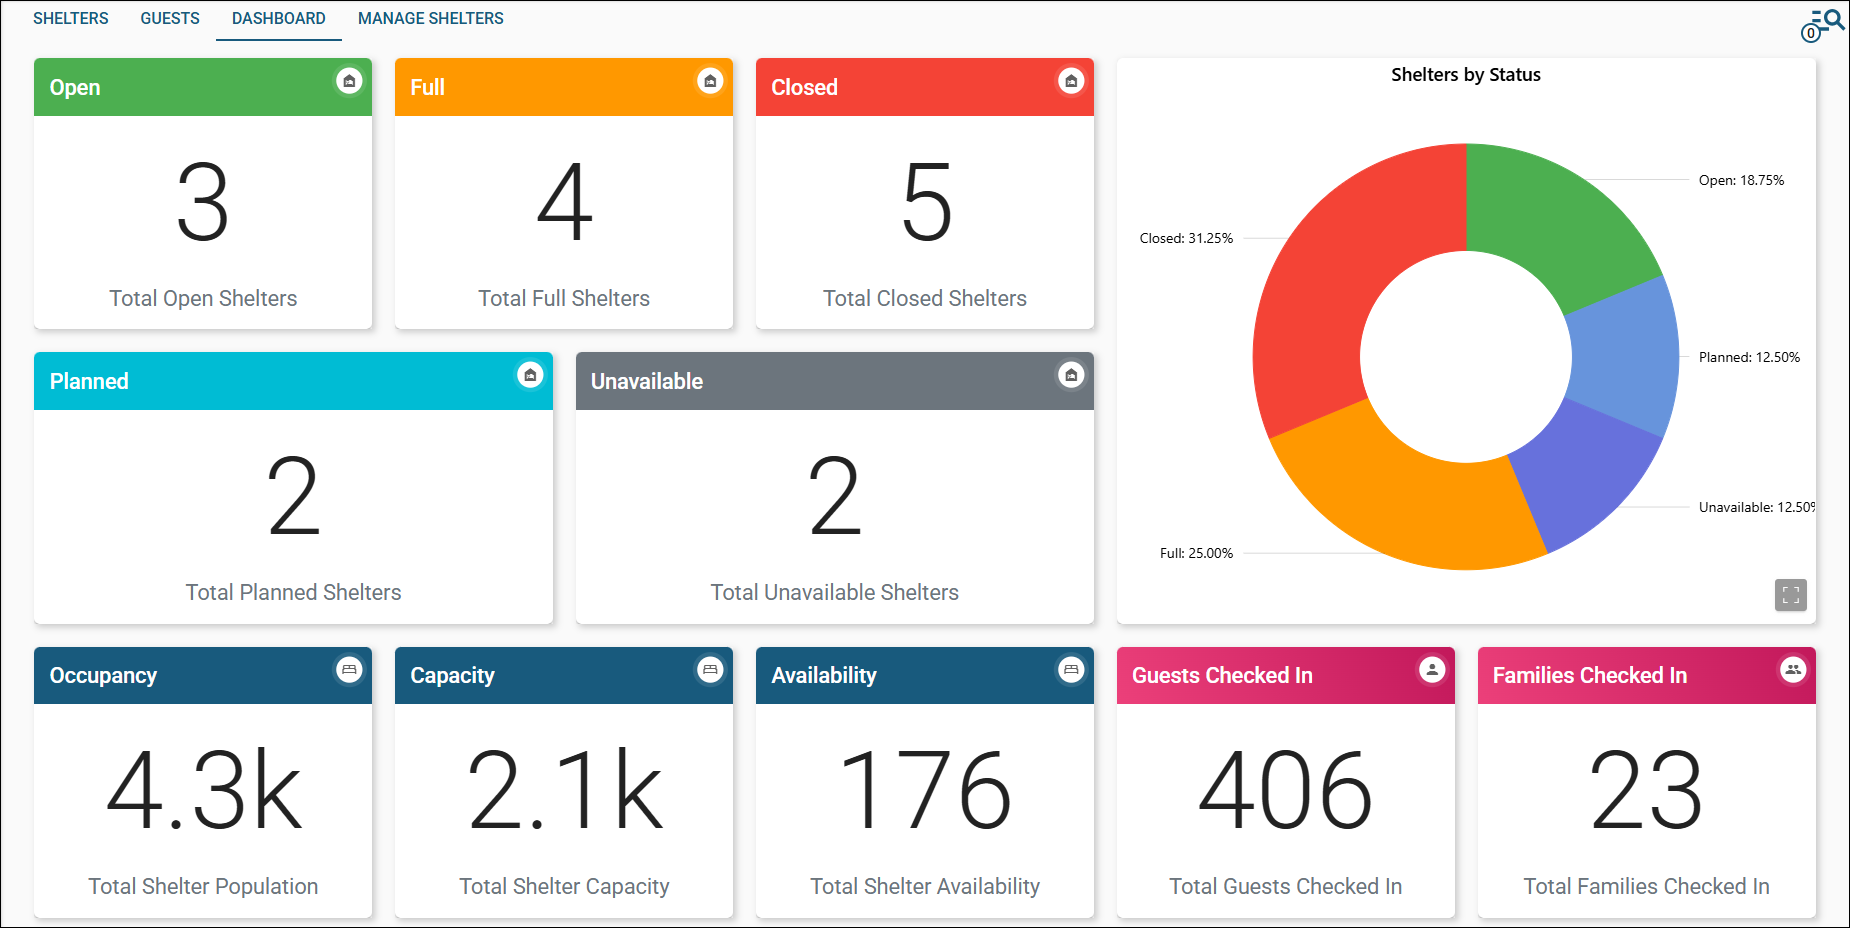The width and height of the screenshot is (1850, 928).
Task: Click the Open: 18.75% chart label
Action: coord(1740,181)
